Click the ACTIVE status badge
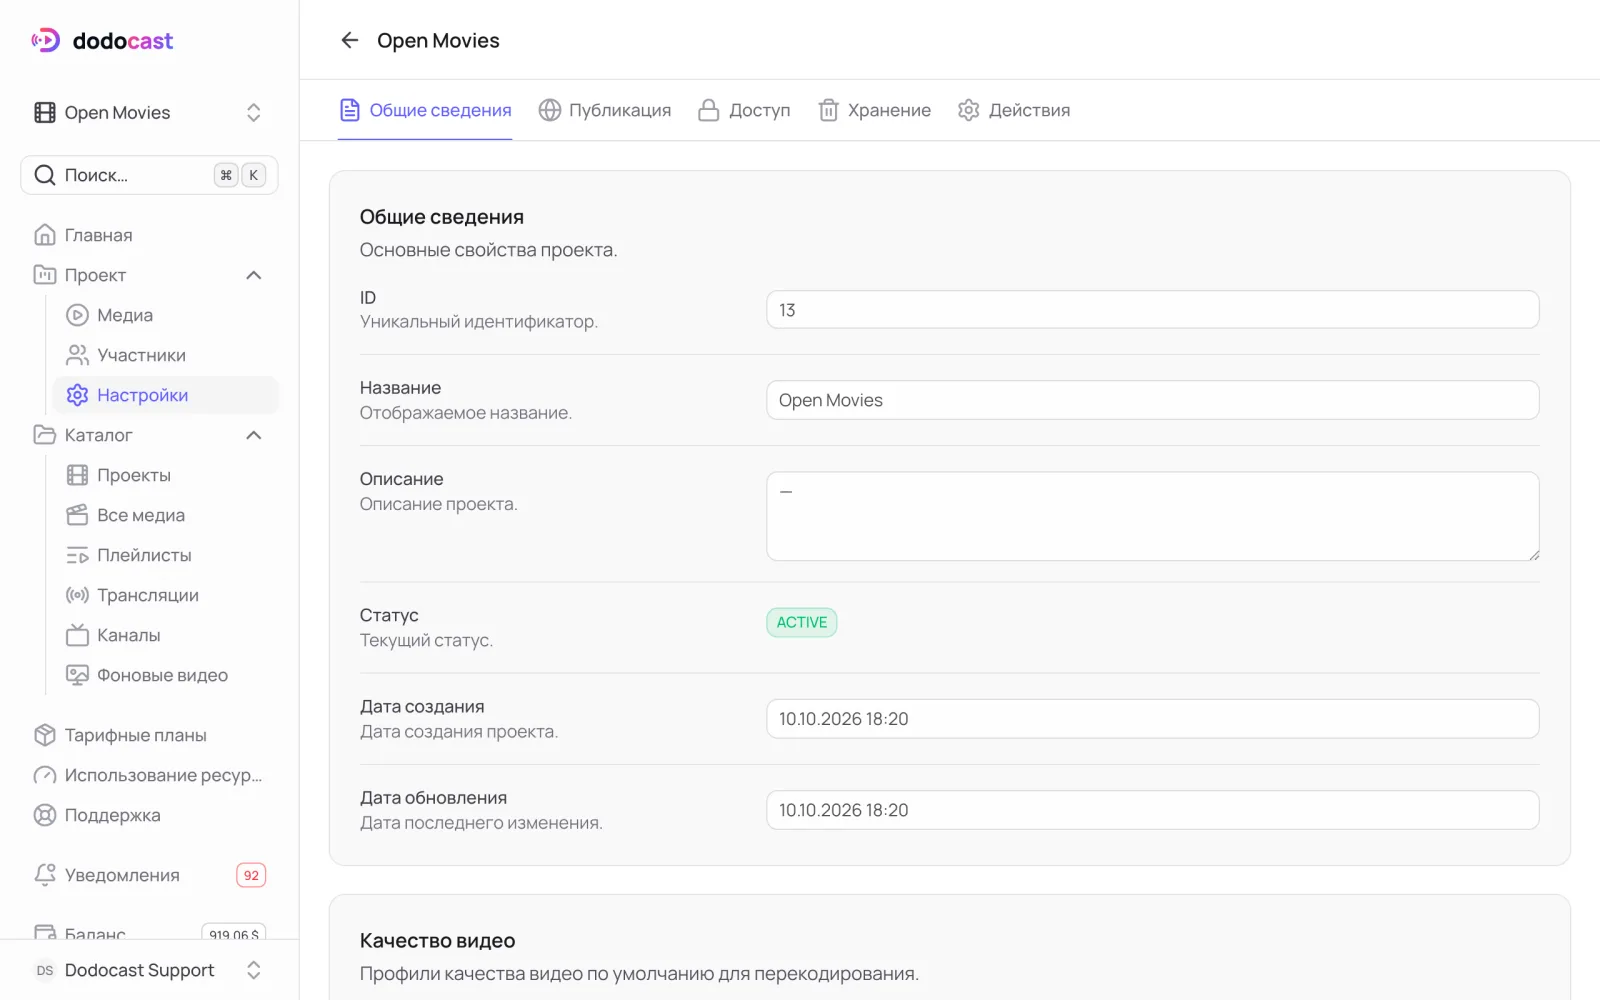This screenshot has width=1600, height=1000. point(802,622)
